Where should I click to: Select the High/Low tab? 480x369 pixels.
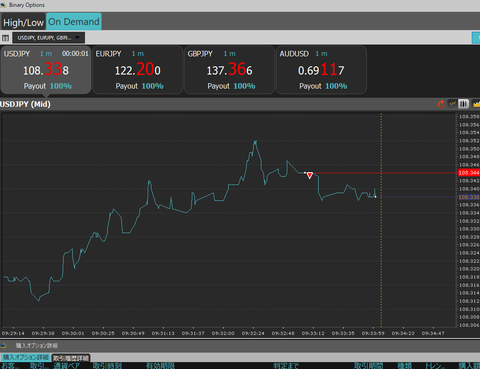click(x=23, y=22)
